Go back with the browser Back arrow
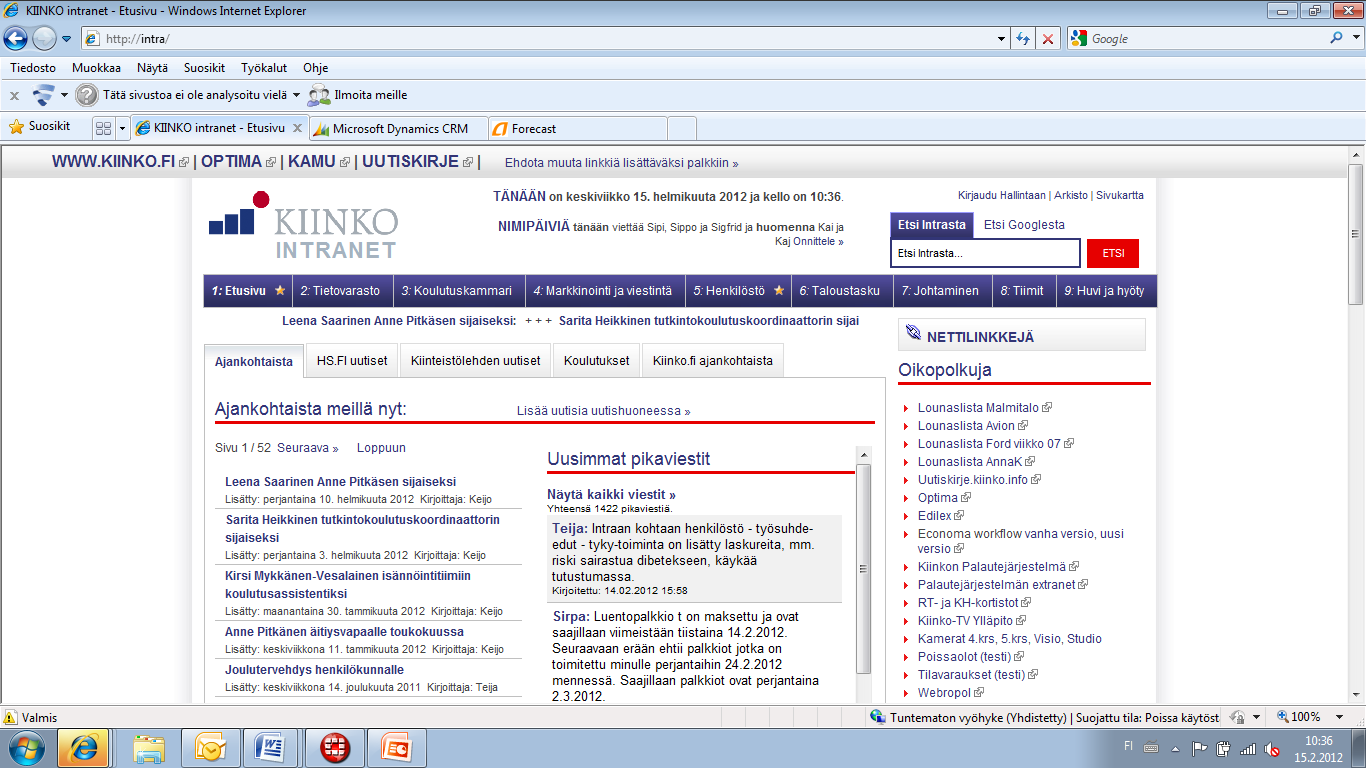This screenshot has width=1366, height=768. click(x=15, y=38)
